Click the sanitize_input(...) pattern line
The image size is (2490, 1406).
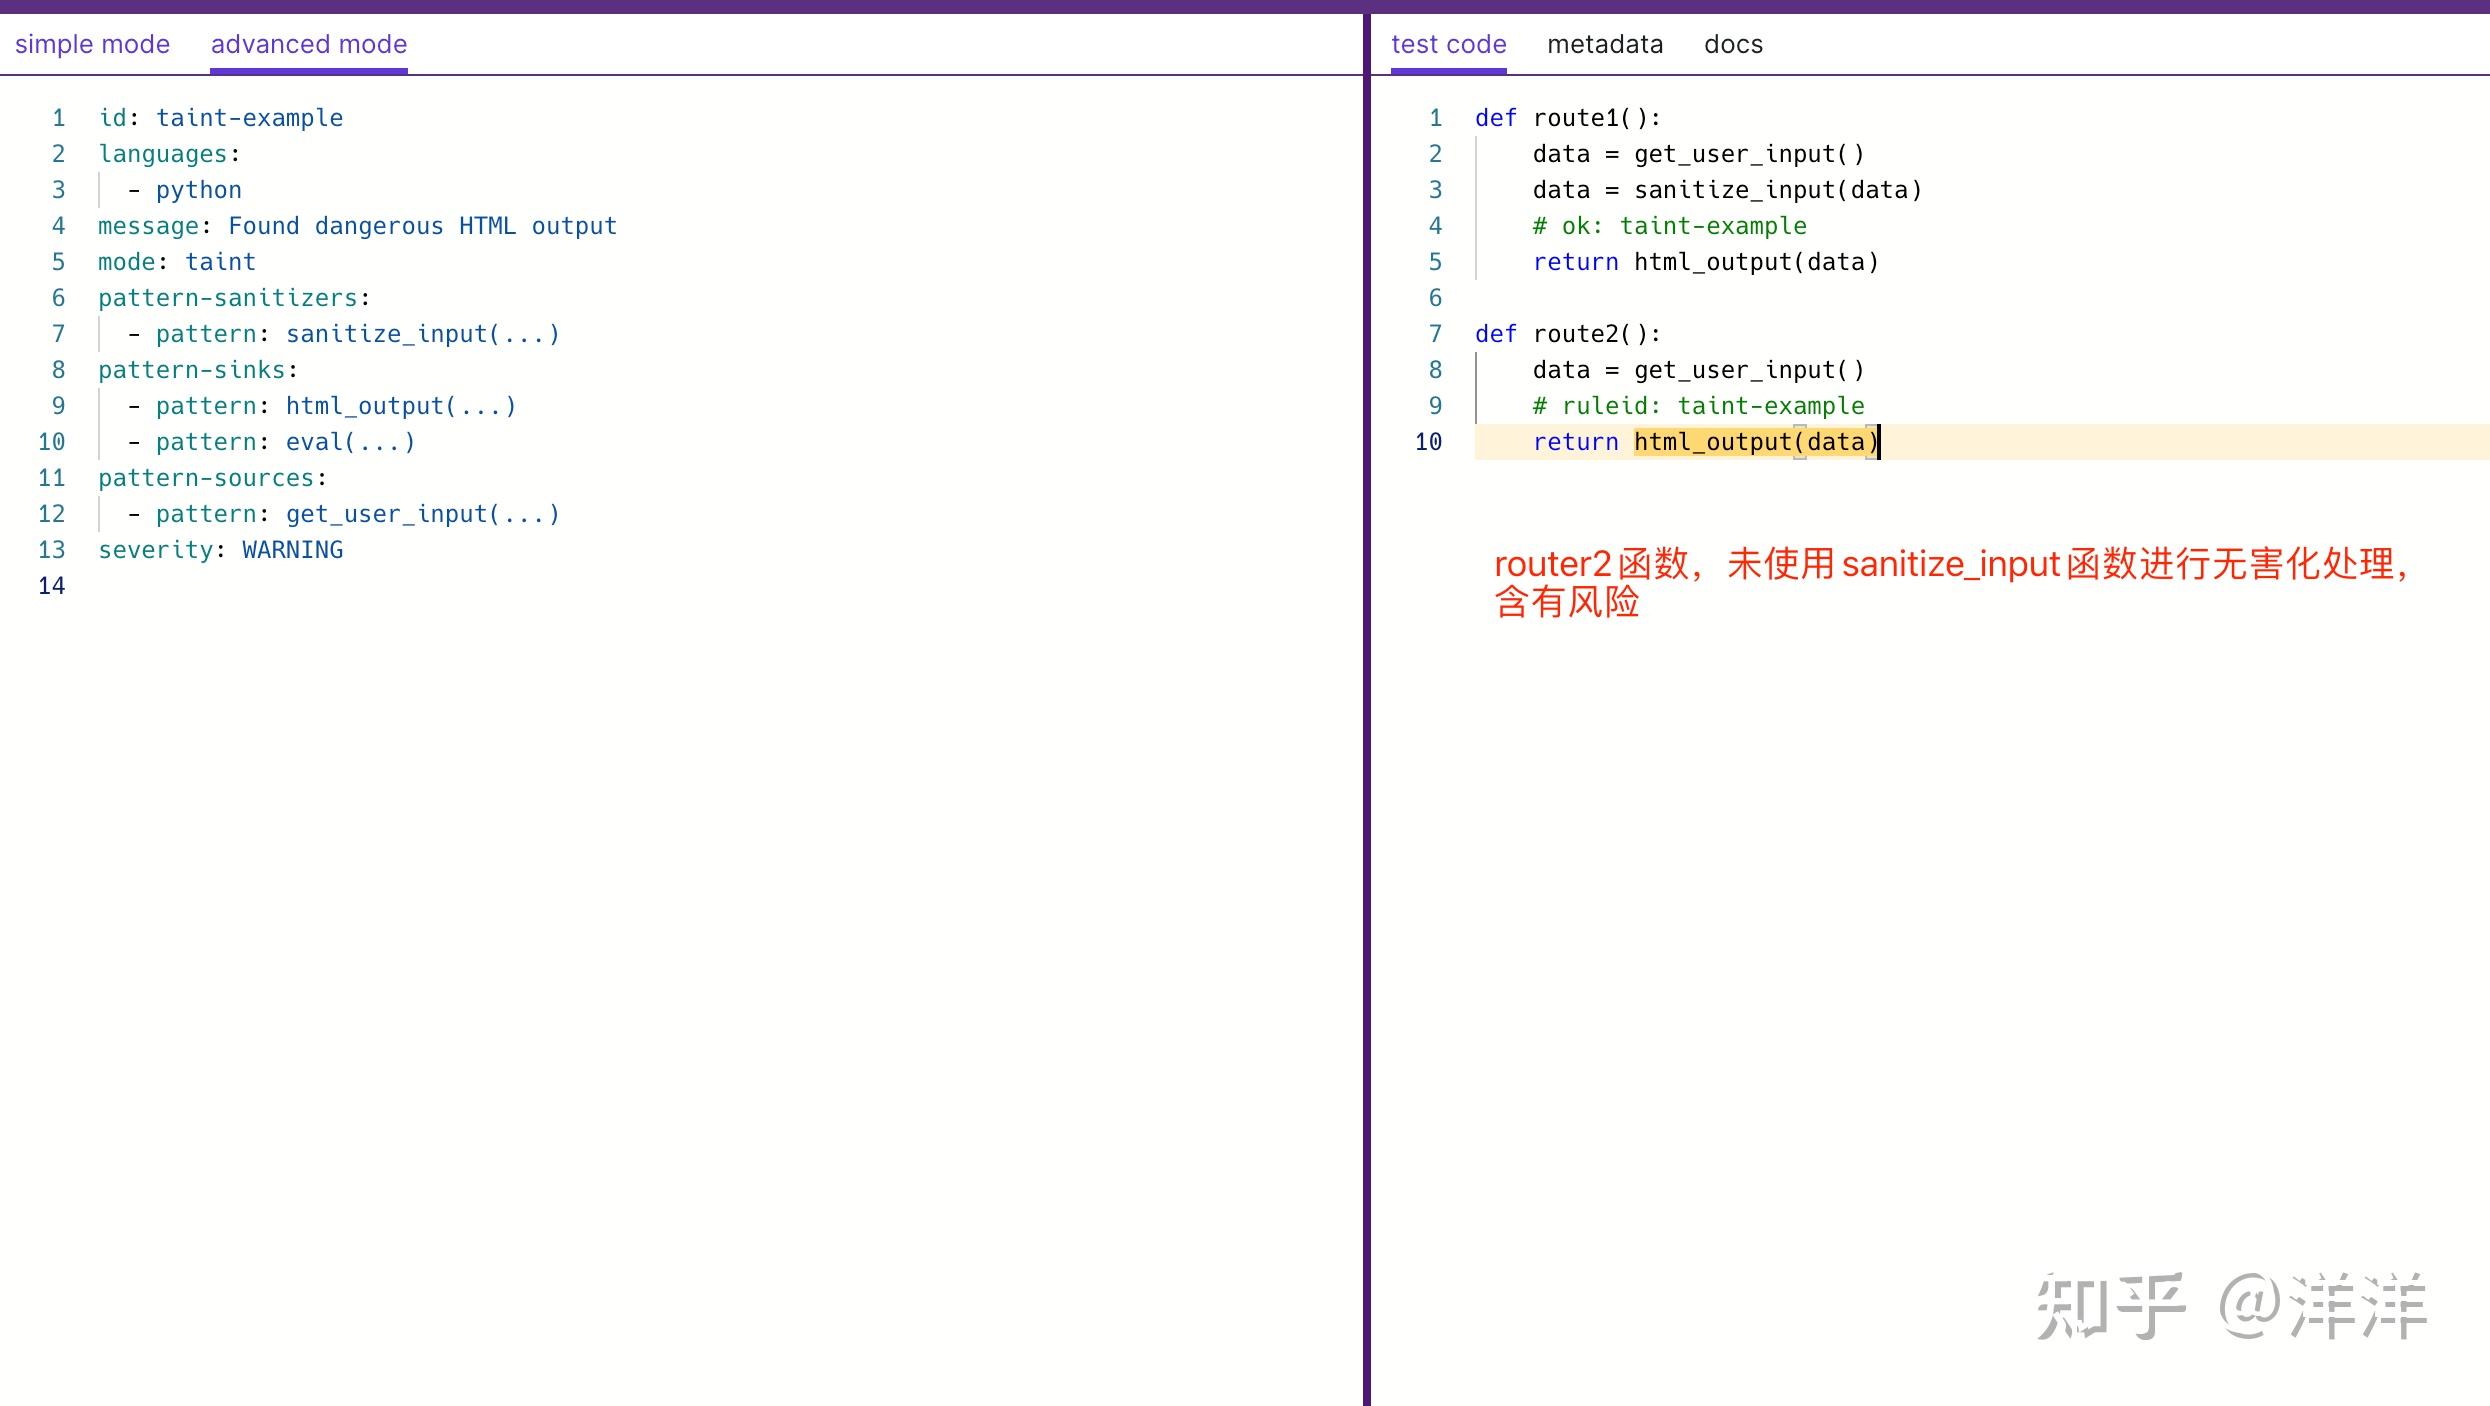tap(357, 334)
